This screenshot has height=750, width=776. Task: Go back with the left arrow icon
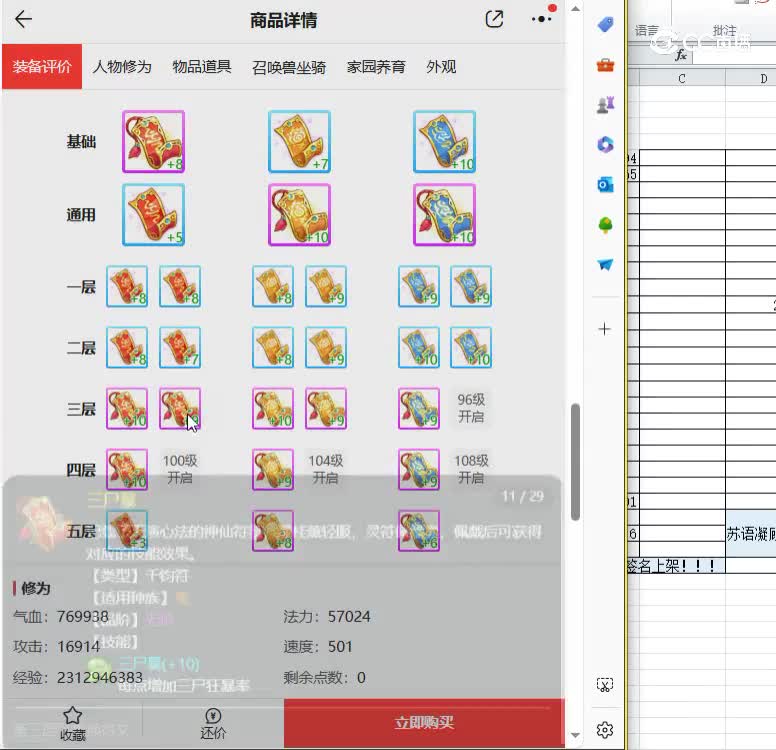23,19
